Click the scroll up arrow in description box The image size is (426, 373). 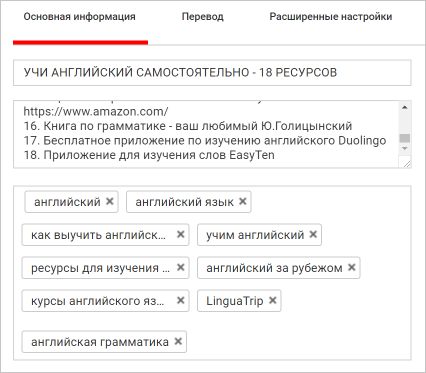405,107
